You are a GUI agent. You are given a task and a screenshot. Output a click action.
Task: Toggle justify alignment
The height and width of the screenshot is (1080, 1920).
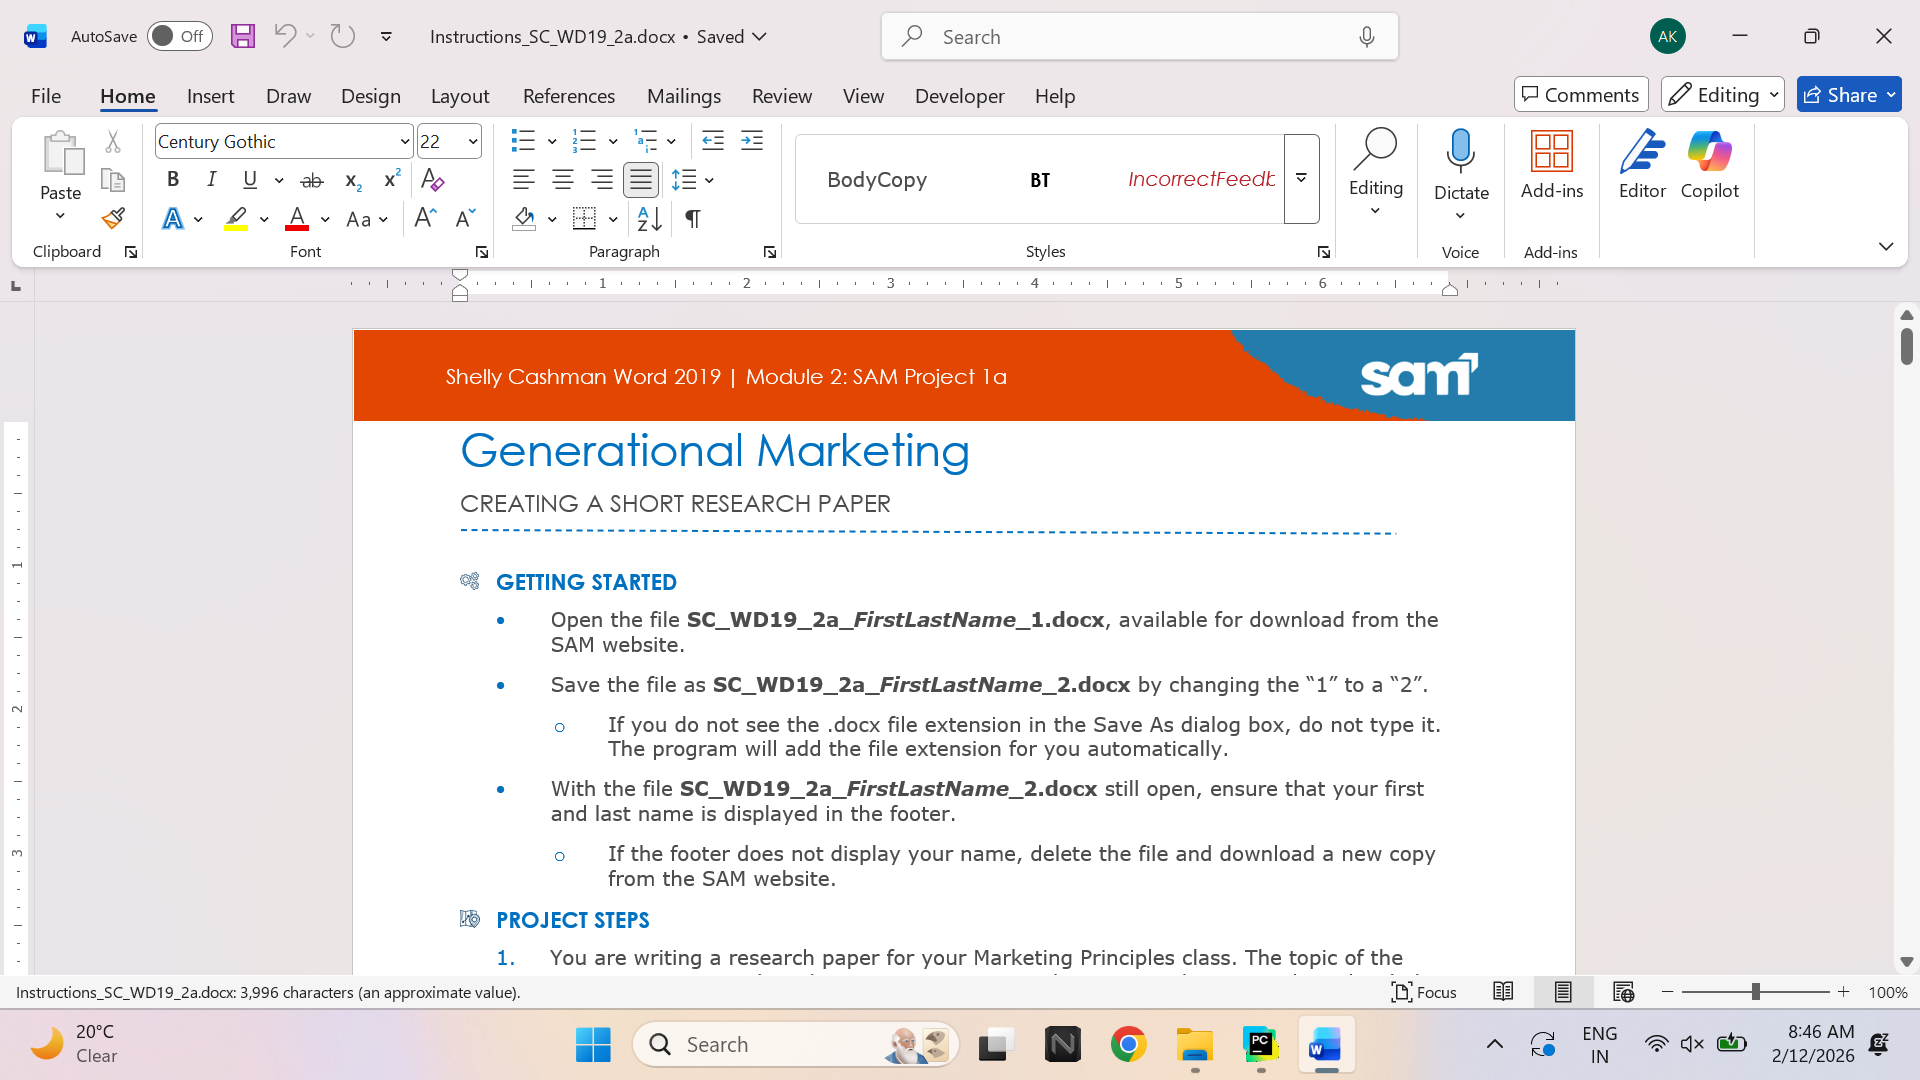[x=641, y=180]
